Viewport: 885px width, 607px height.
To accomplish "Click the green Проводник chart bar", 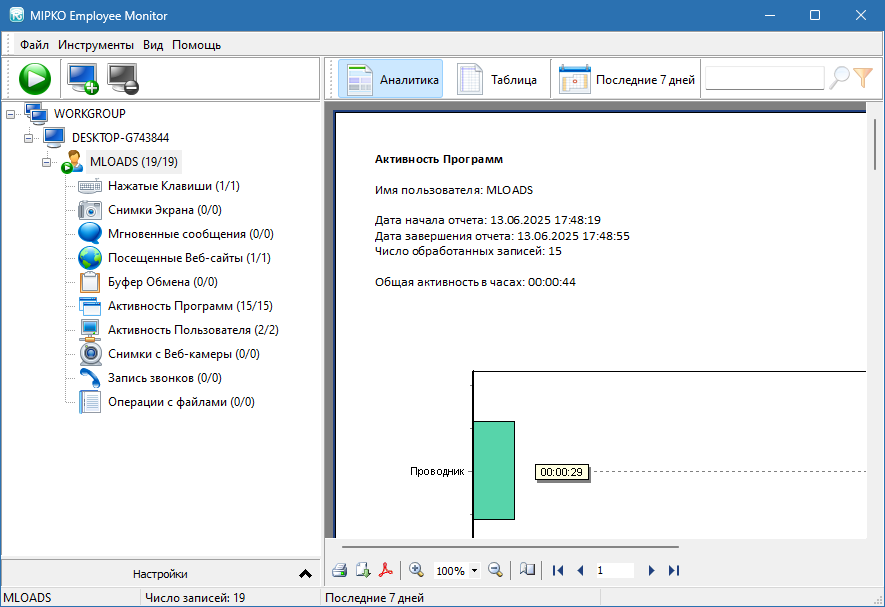I will tap(494, 470).
